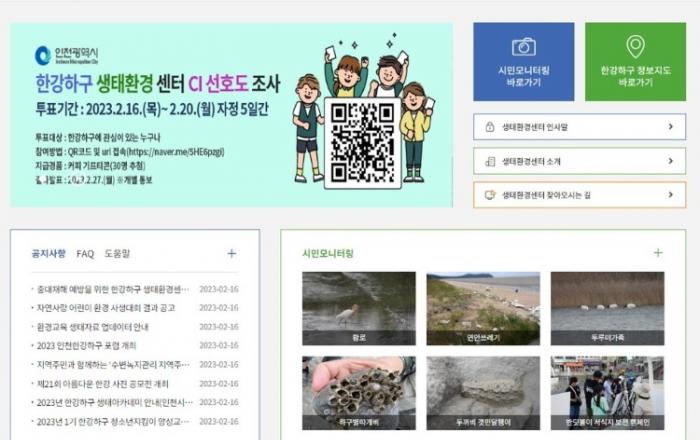Image resolution: width=700 pixels, height=440 pixels.
Task: Expand the 생태환경센터 소개 chevron arrow
Action: 671,161
